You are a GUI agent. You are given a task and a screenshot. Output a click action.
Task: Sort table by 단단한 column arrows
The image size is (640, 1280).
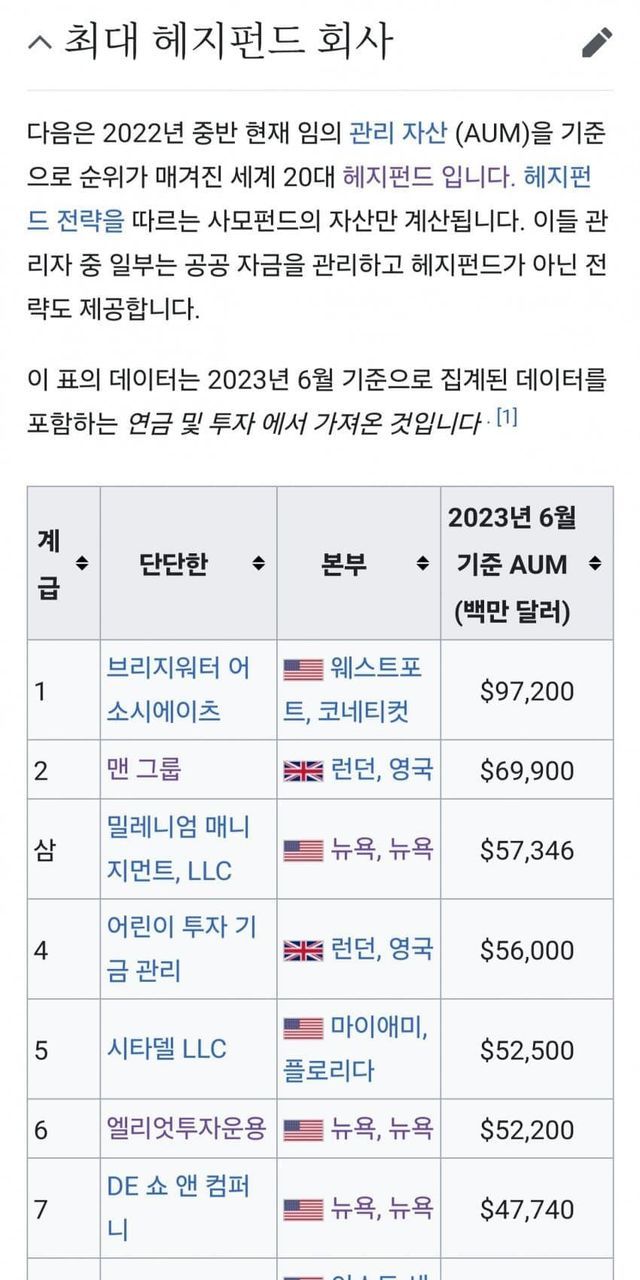258,564
